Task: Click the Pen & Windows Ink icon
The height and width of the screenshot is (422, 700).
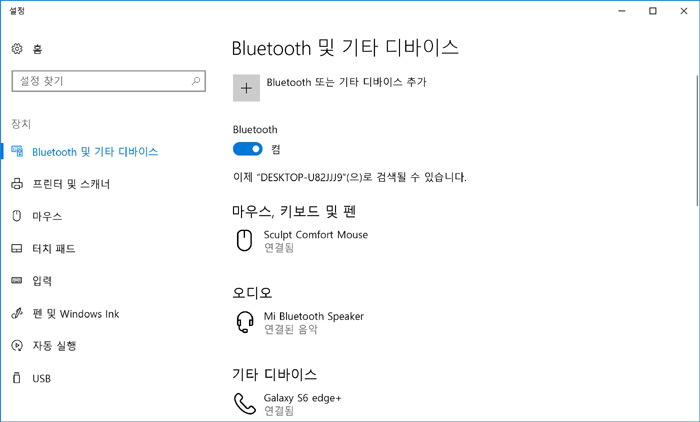Action: tap(17, 314)
